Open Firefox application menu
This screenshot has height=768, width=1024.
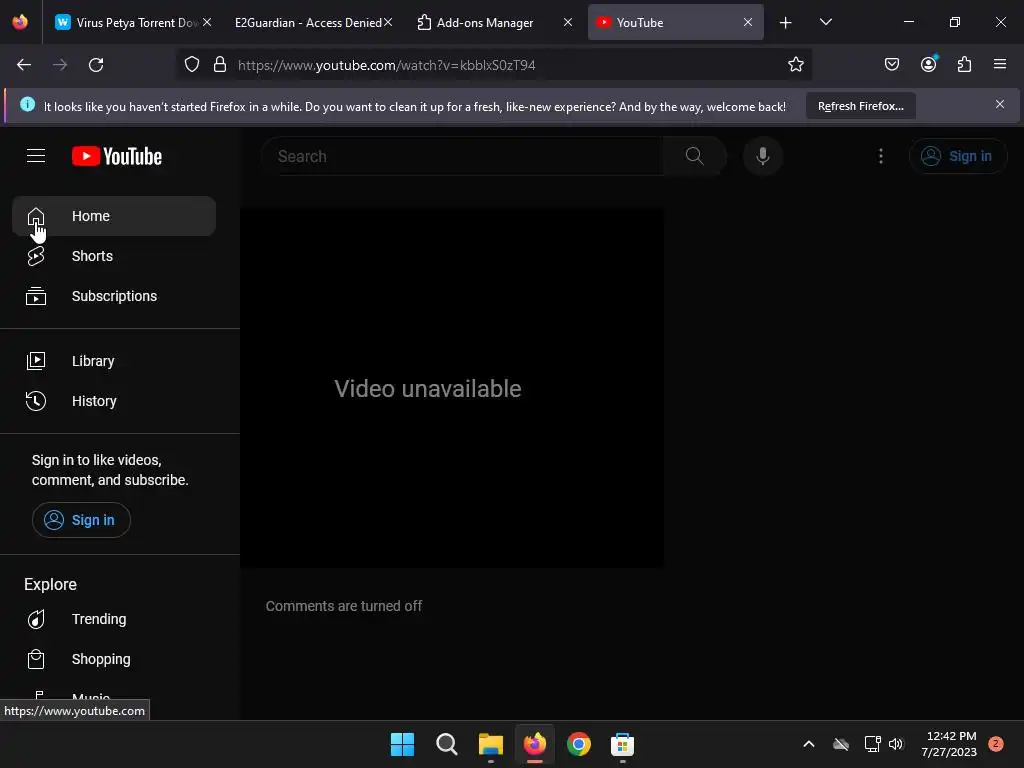[x=1000, y=65]
